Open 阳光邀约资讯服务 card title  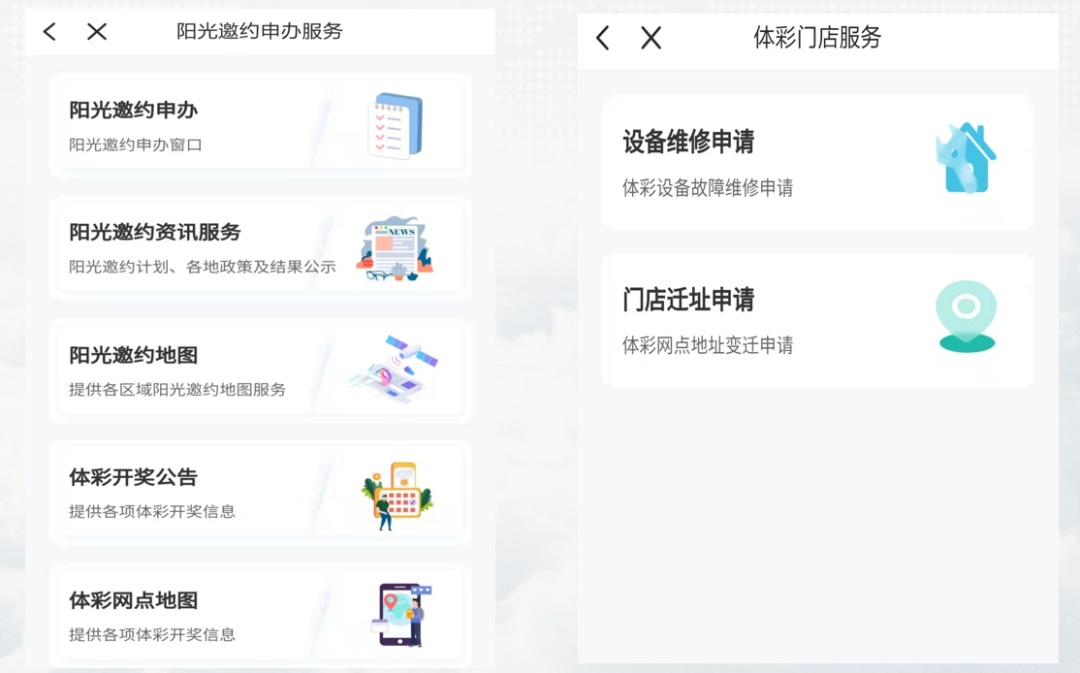pos(155,232)
